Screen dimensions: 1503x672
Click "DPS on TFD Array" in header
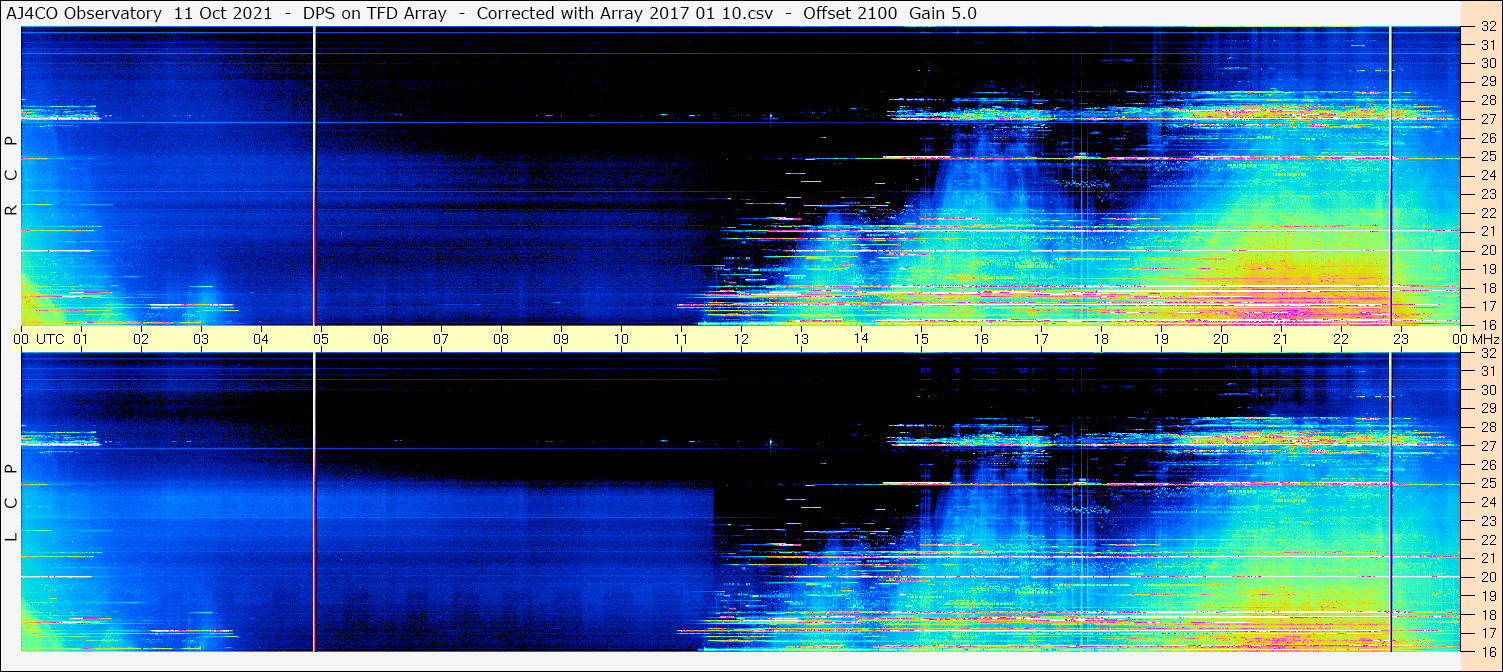(x=375, y=13)
